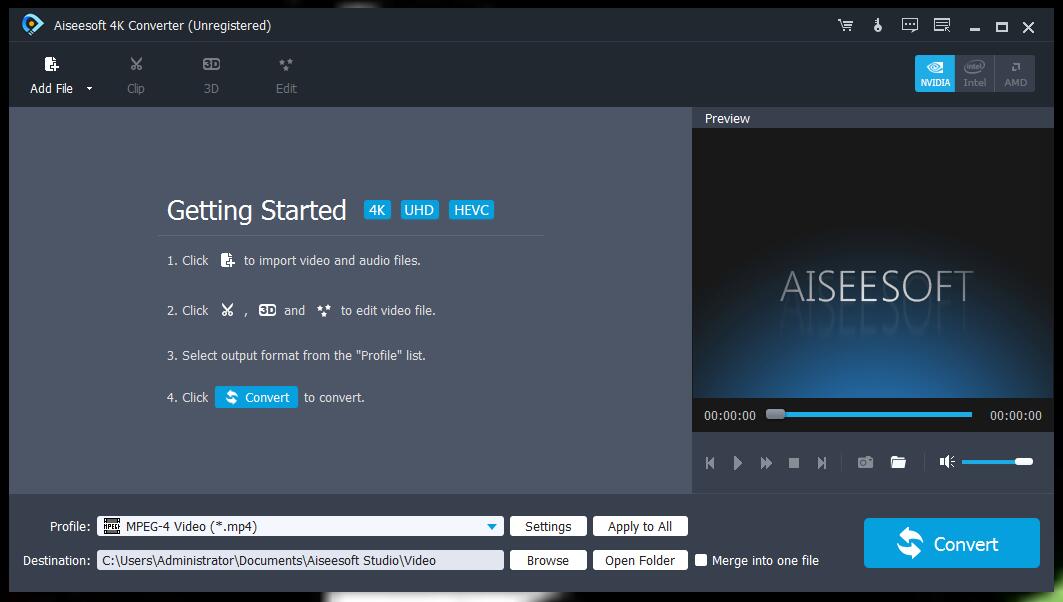Open the purchase cart icon
The height and width of the screenshot is (602, 1063).
tap(845, 27)
